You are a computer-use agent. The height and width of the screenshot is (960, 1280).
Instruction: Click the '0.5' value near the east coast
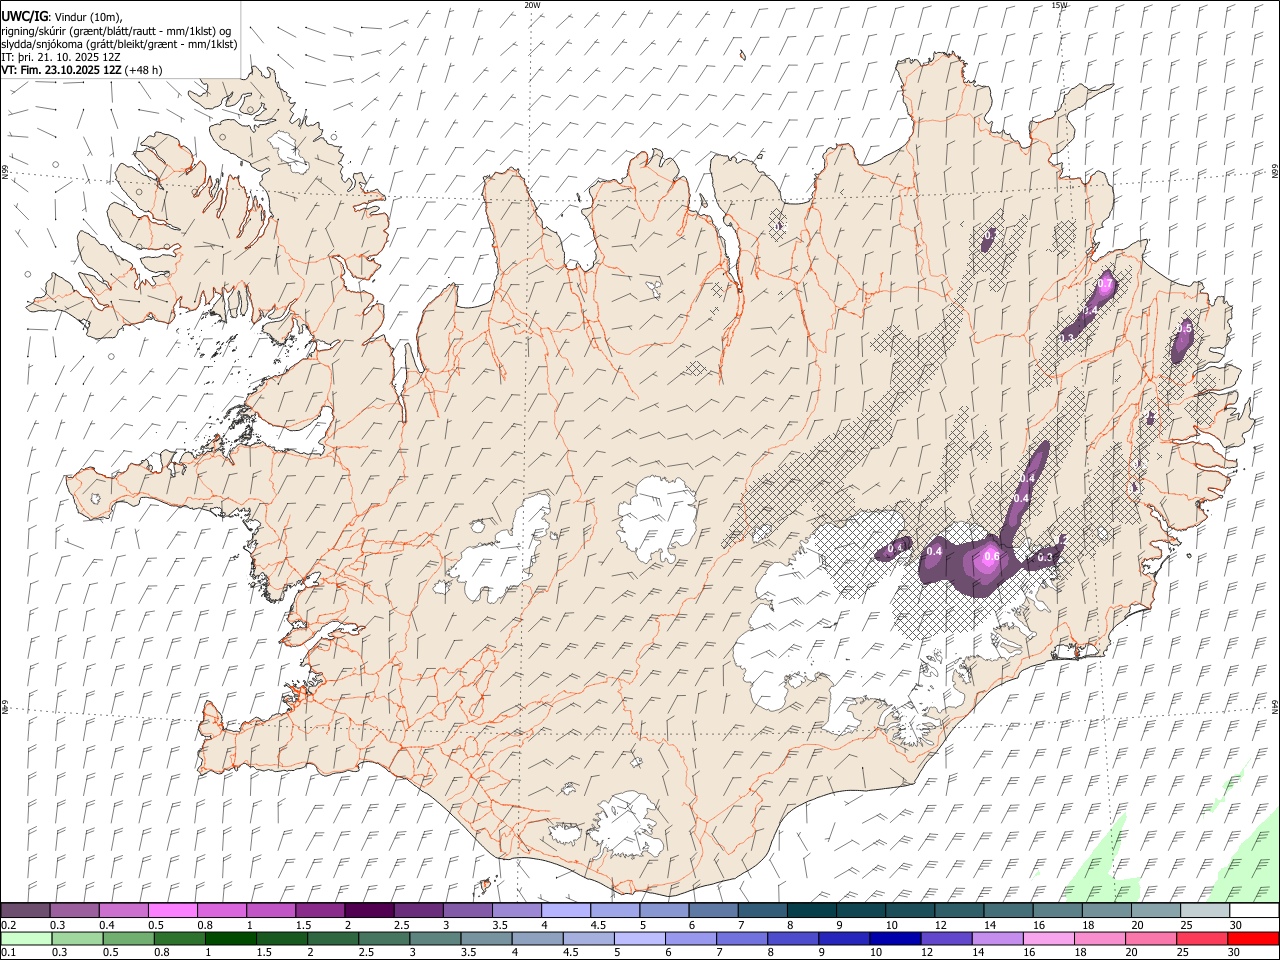pyautogui.click(x=1185, y=328)
